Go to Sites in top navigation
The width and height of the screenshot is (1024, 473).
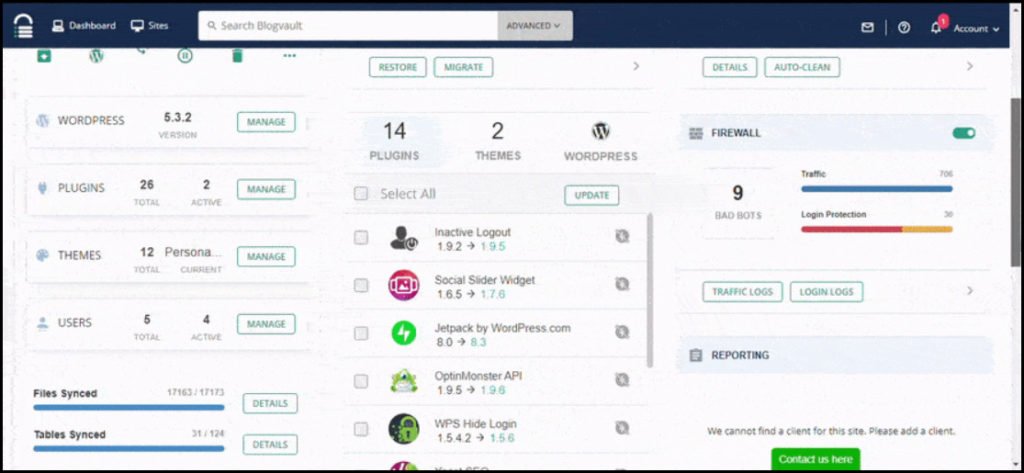[x=150, y=26]
